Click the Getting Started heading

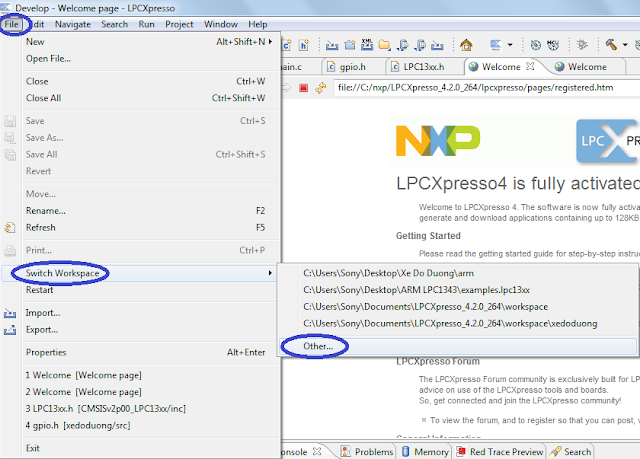428,235
